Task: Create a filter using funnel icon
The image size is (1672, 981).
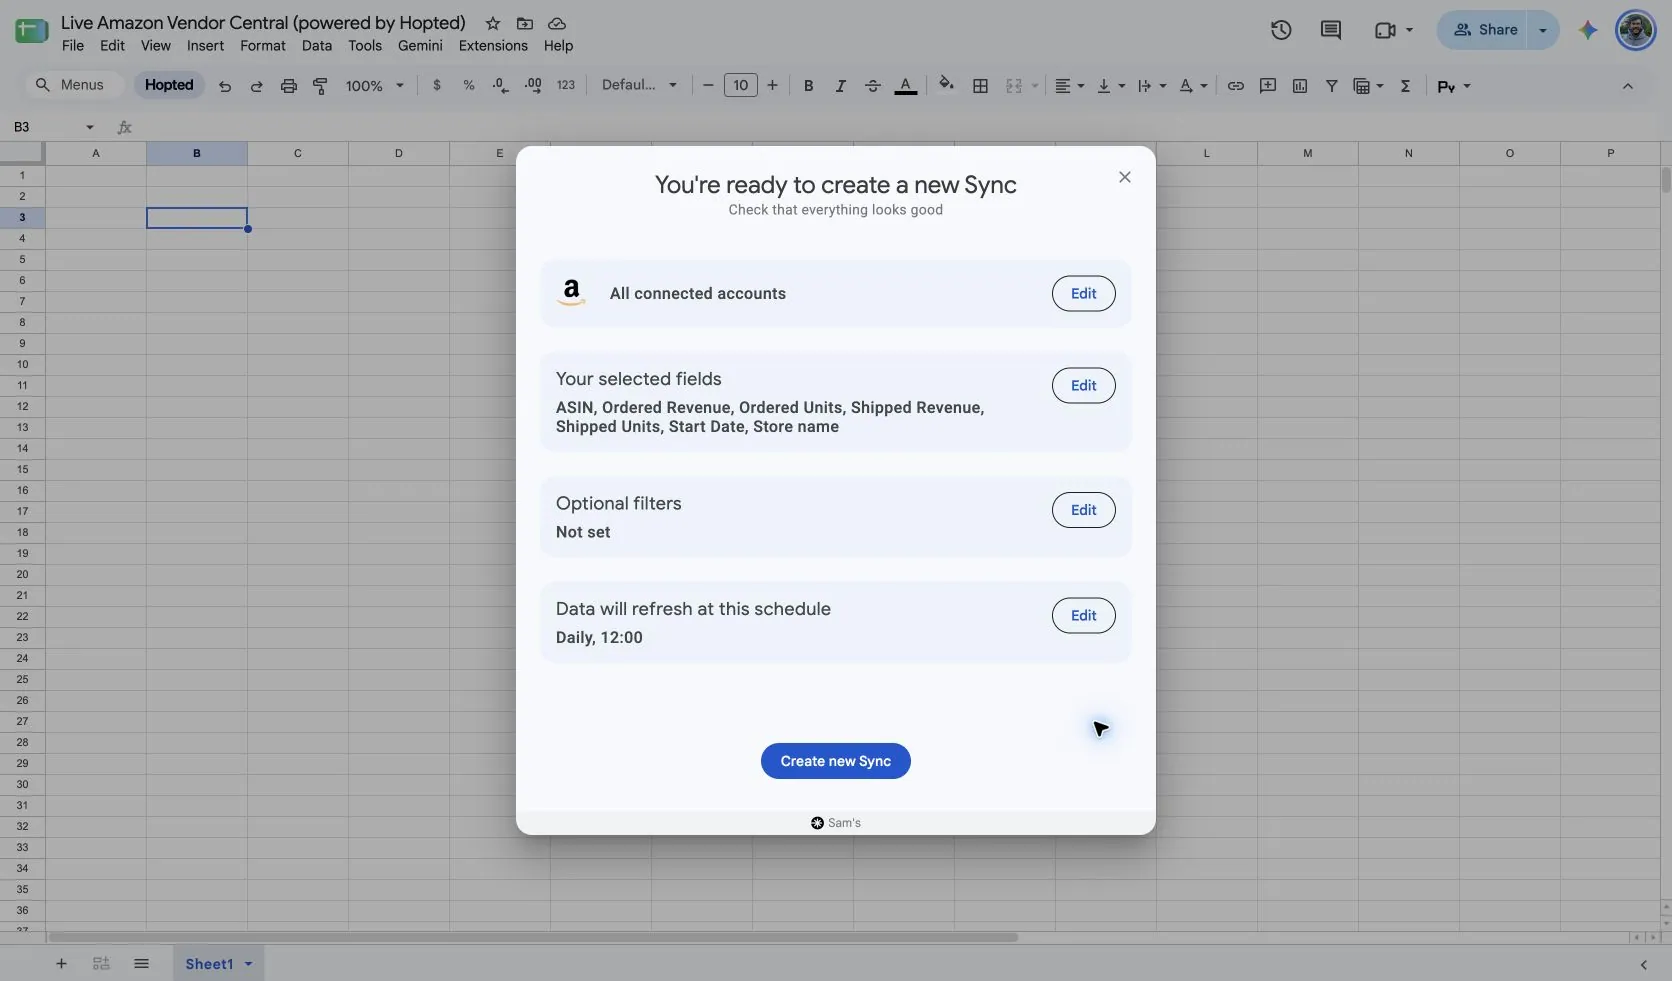Action: 1332,86
